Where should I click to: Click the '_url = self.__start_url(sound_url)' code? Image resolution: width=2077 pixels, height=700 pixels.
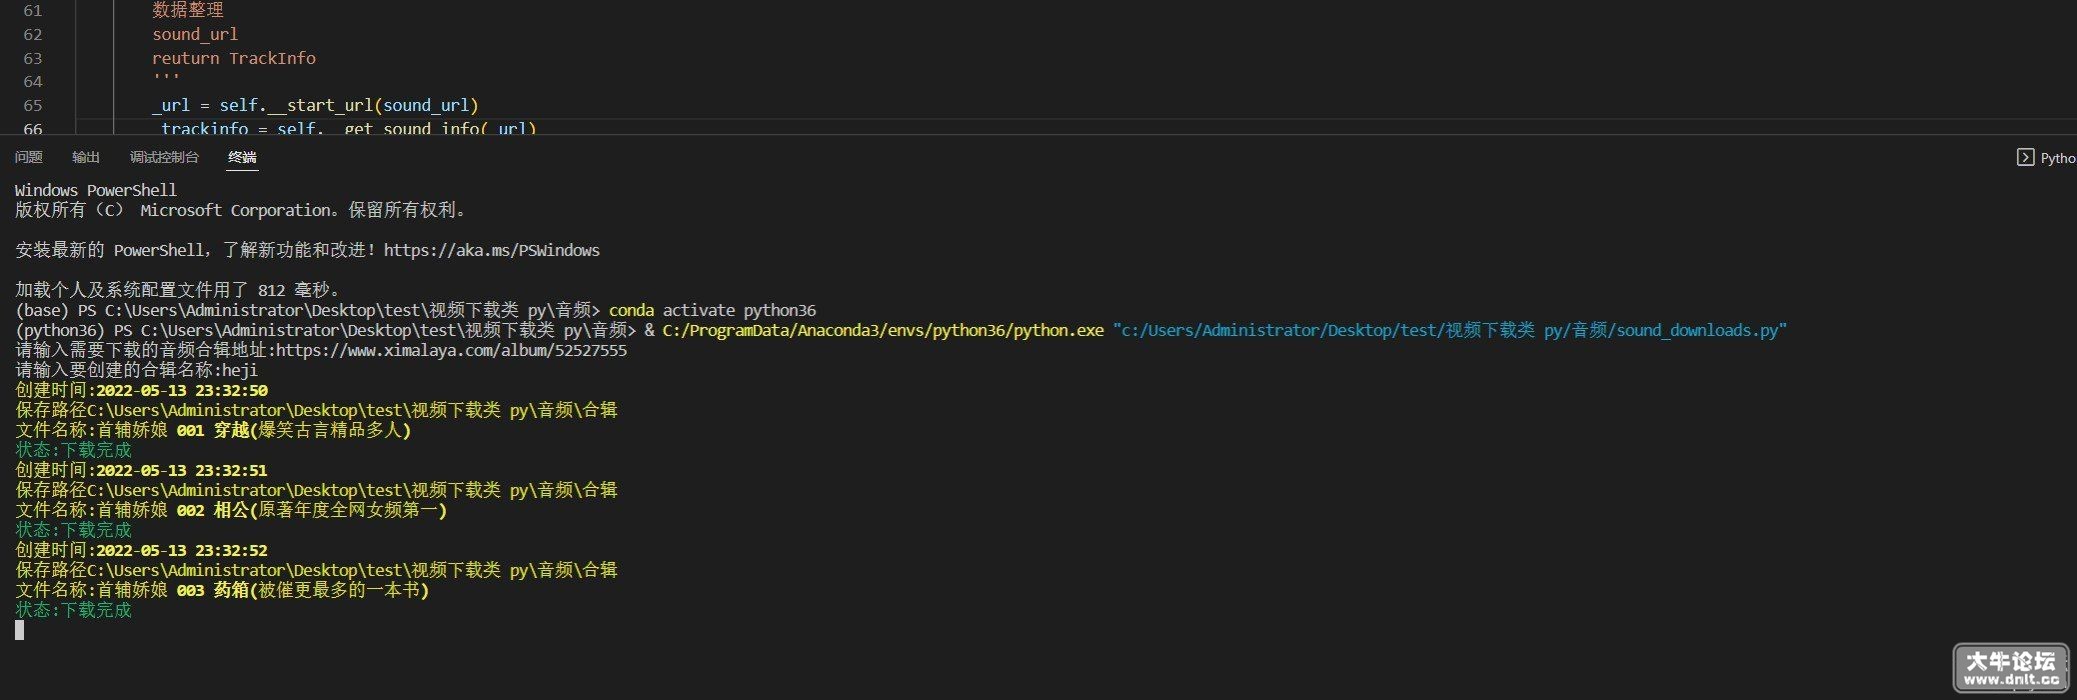click(315, 105)
